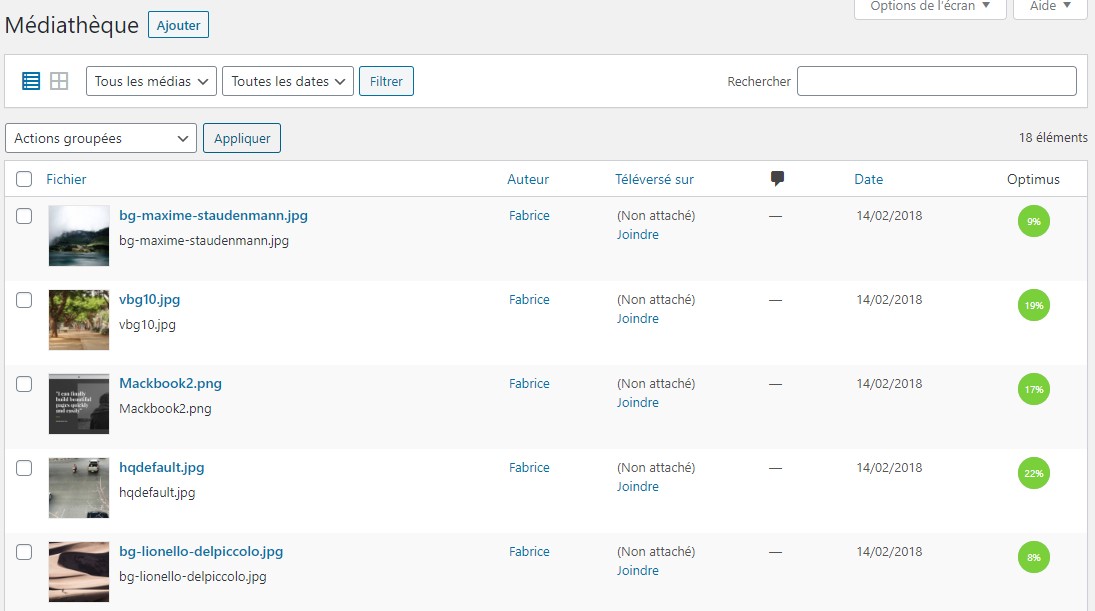
Task: Click Joindre link for hqdefault.jpg
Action: coord(637,487)
